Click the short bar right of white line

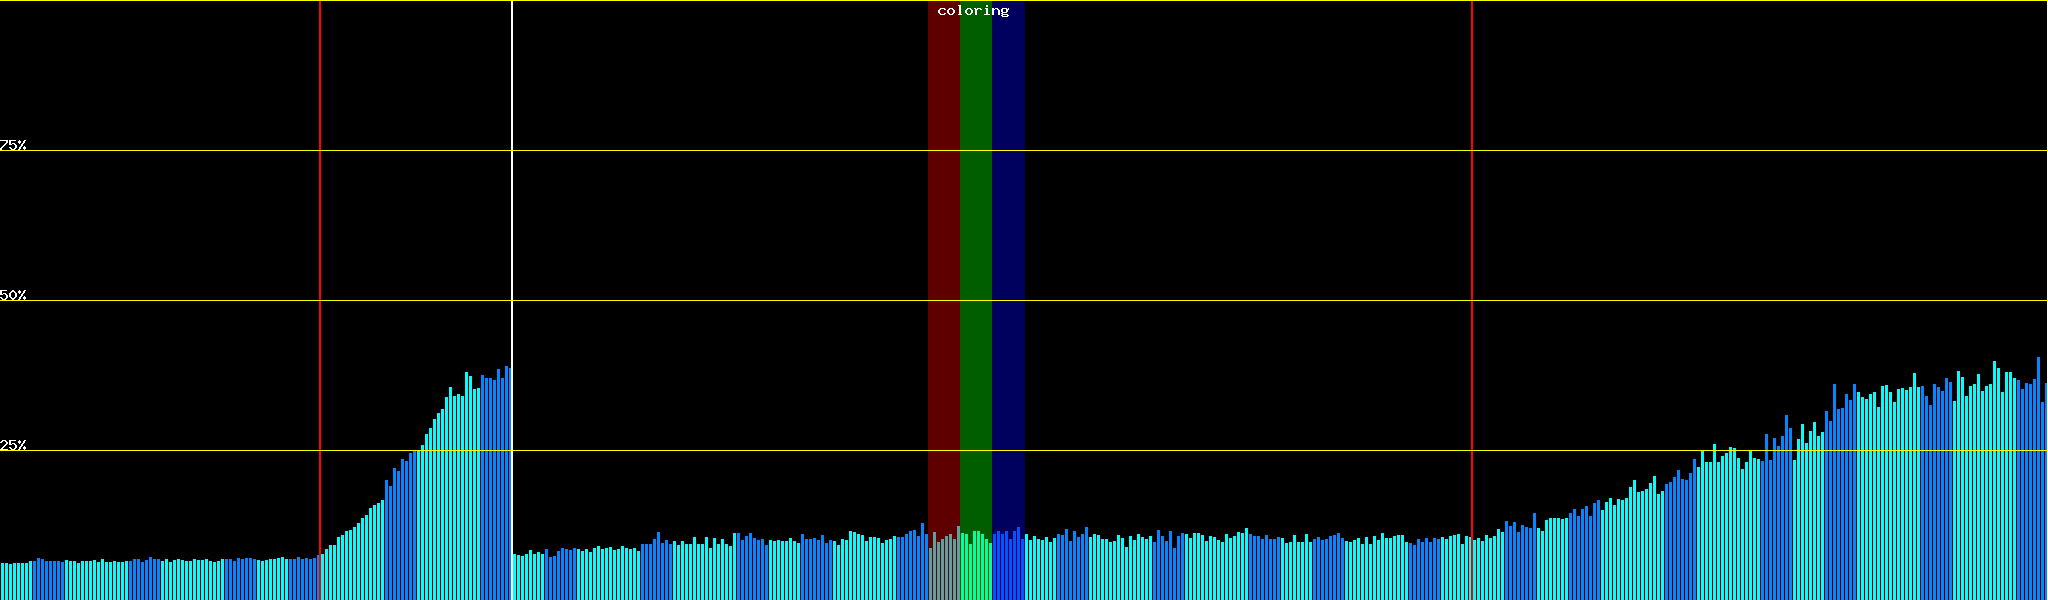[515, 578]
